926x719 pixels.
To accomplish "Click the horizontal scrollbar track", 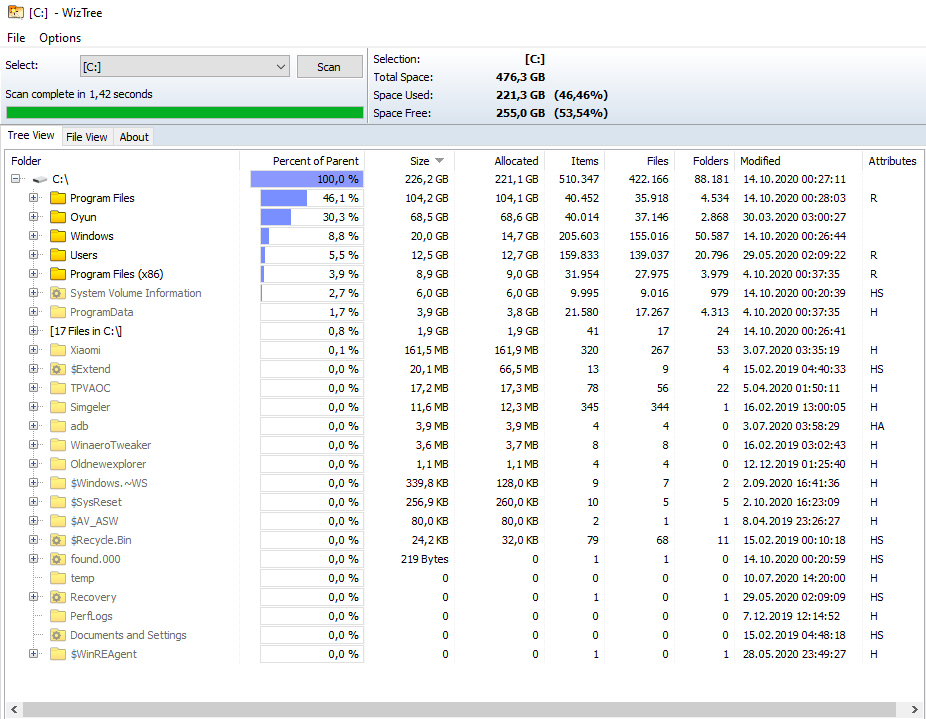I will point(459,709).
